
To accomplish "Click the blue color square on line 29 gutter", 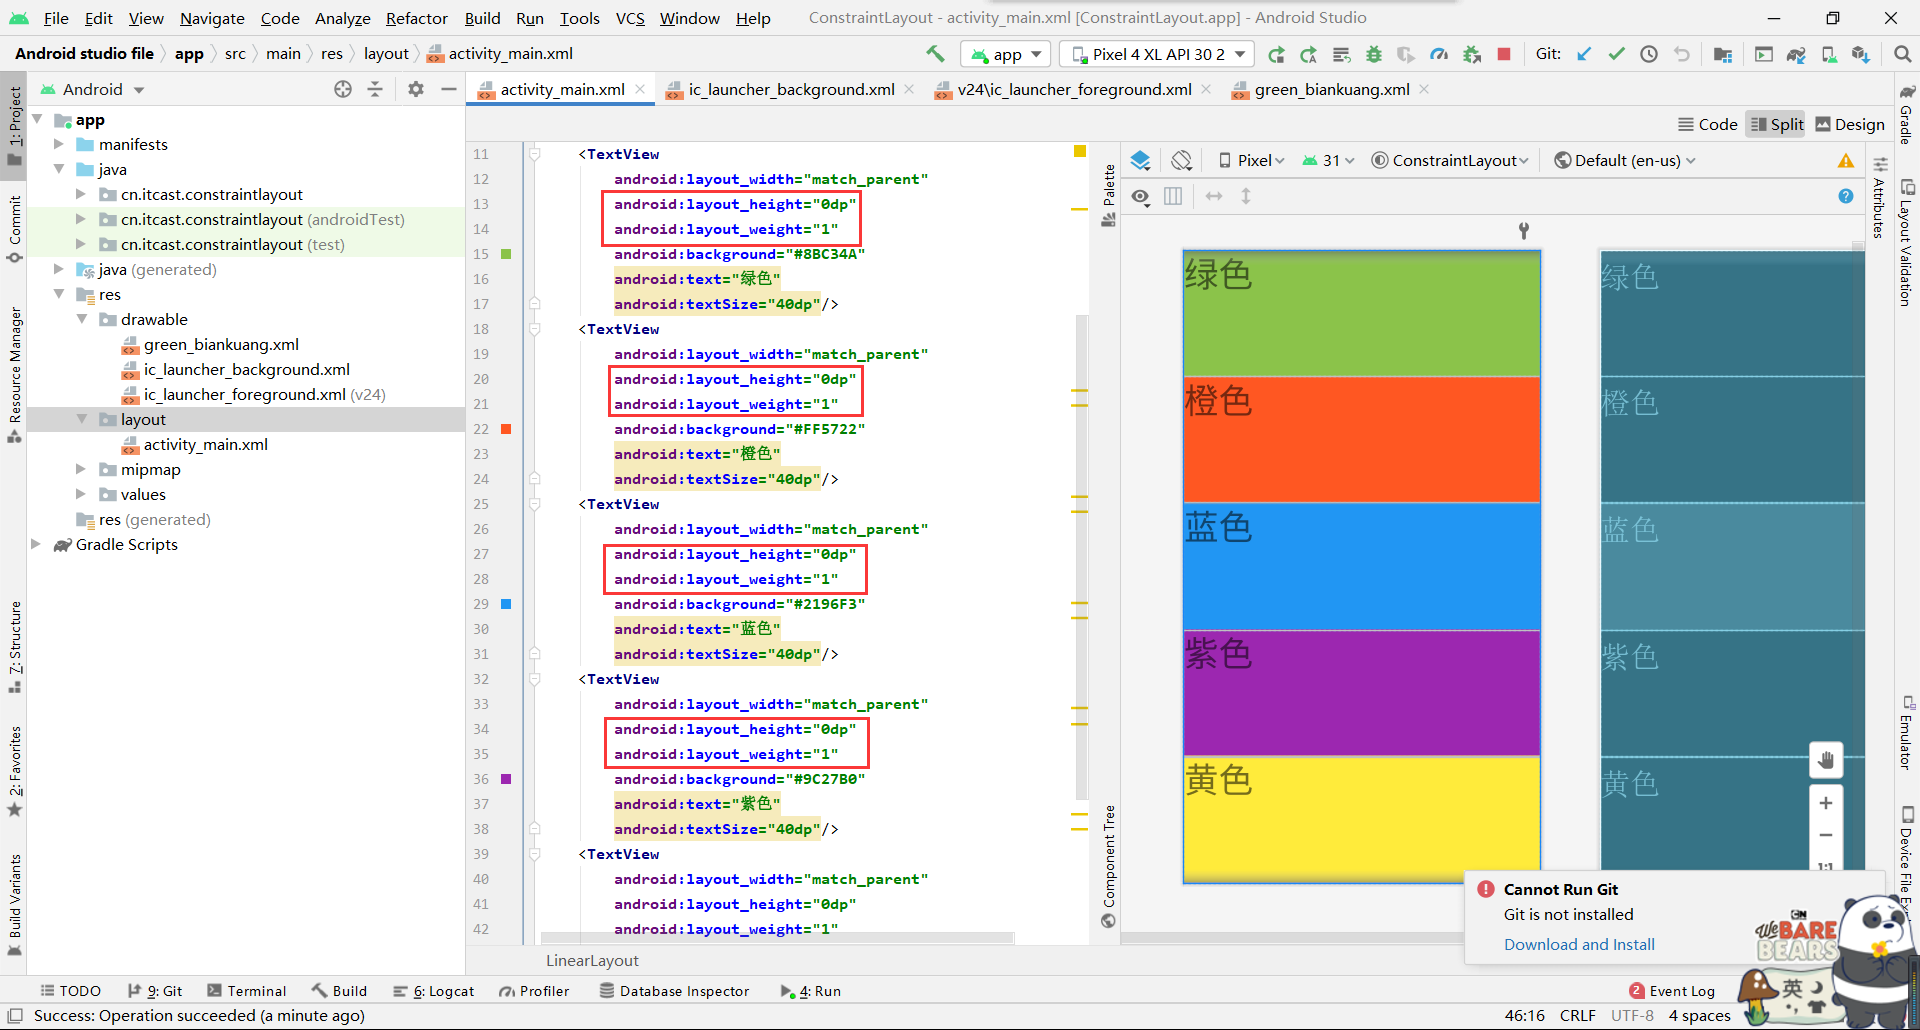I will (506, 604).
